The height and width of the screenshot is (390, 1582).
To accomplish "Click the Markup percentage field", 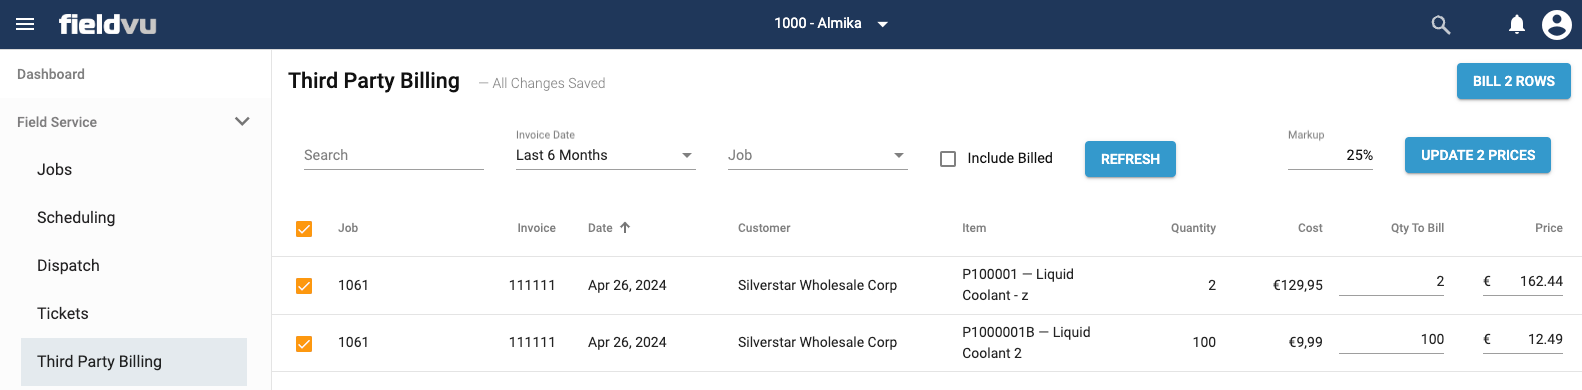I will pyautogui.click(x=1330, y=155).
